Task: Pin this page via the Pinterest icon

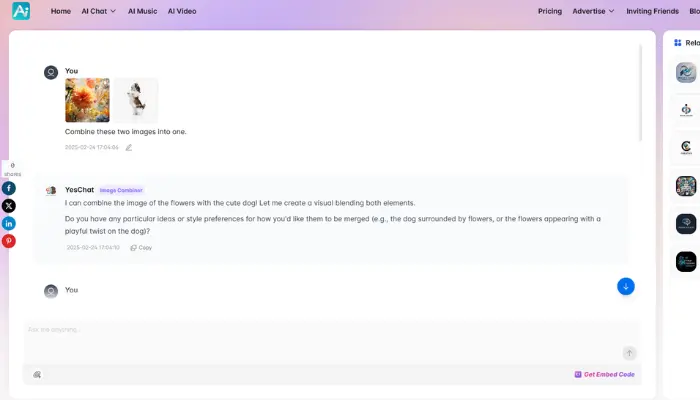Action: 8,241
